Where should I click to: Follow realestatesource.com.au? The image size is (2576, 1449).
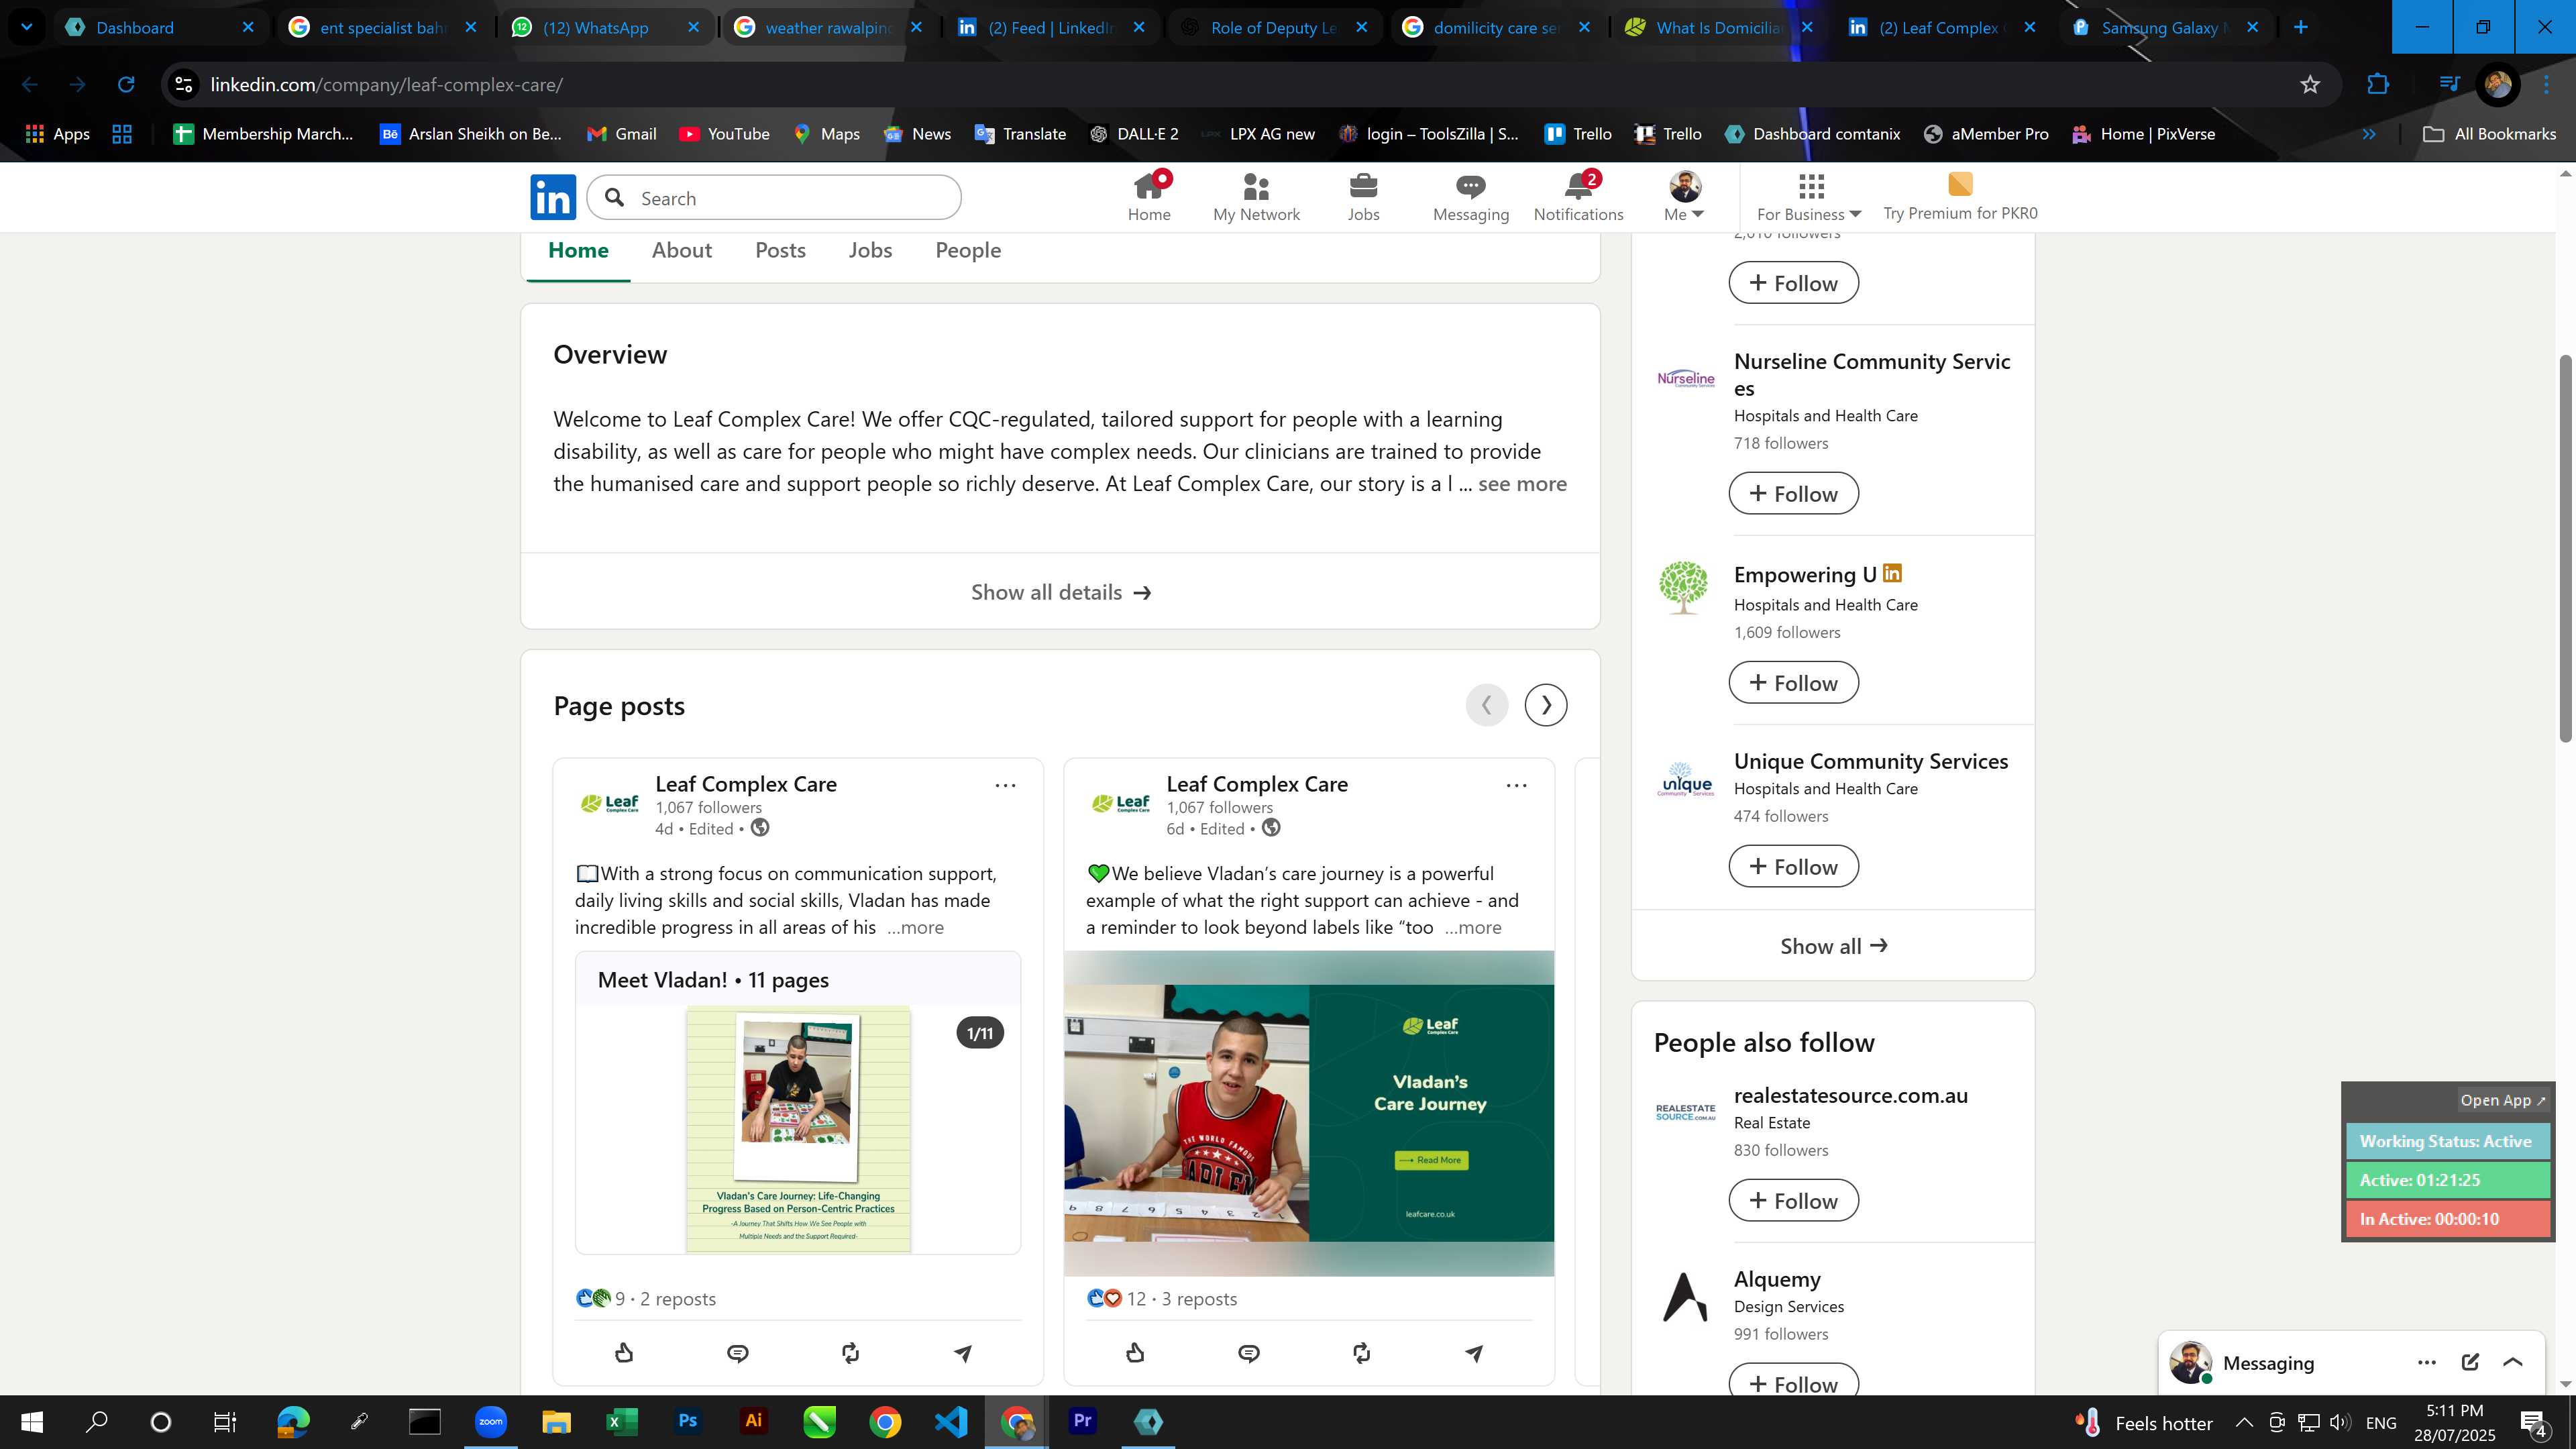[1793, 1200]
